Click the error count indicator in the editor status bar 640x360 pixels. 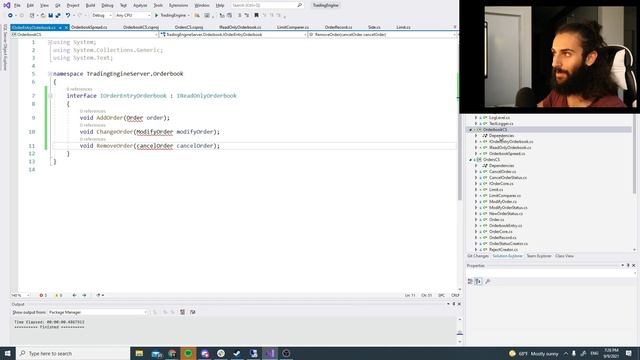pyautogui.click(x=43, y=295)
